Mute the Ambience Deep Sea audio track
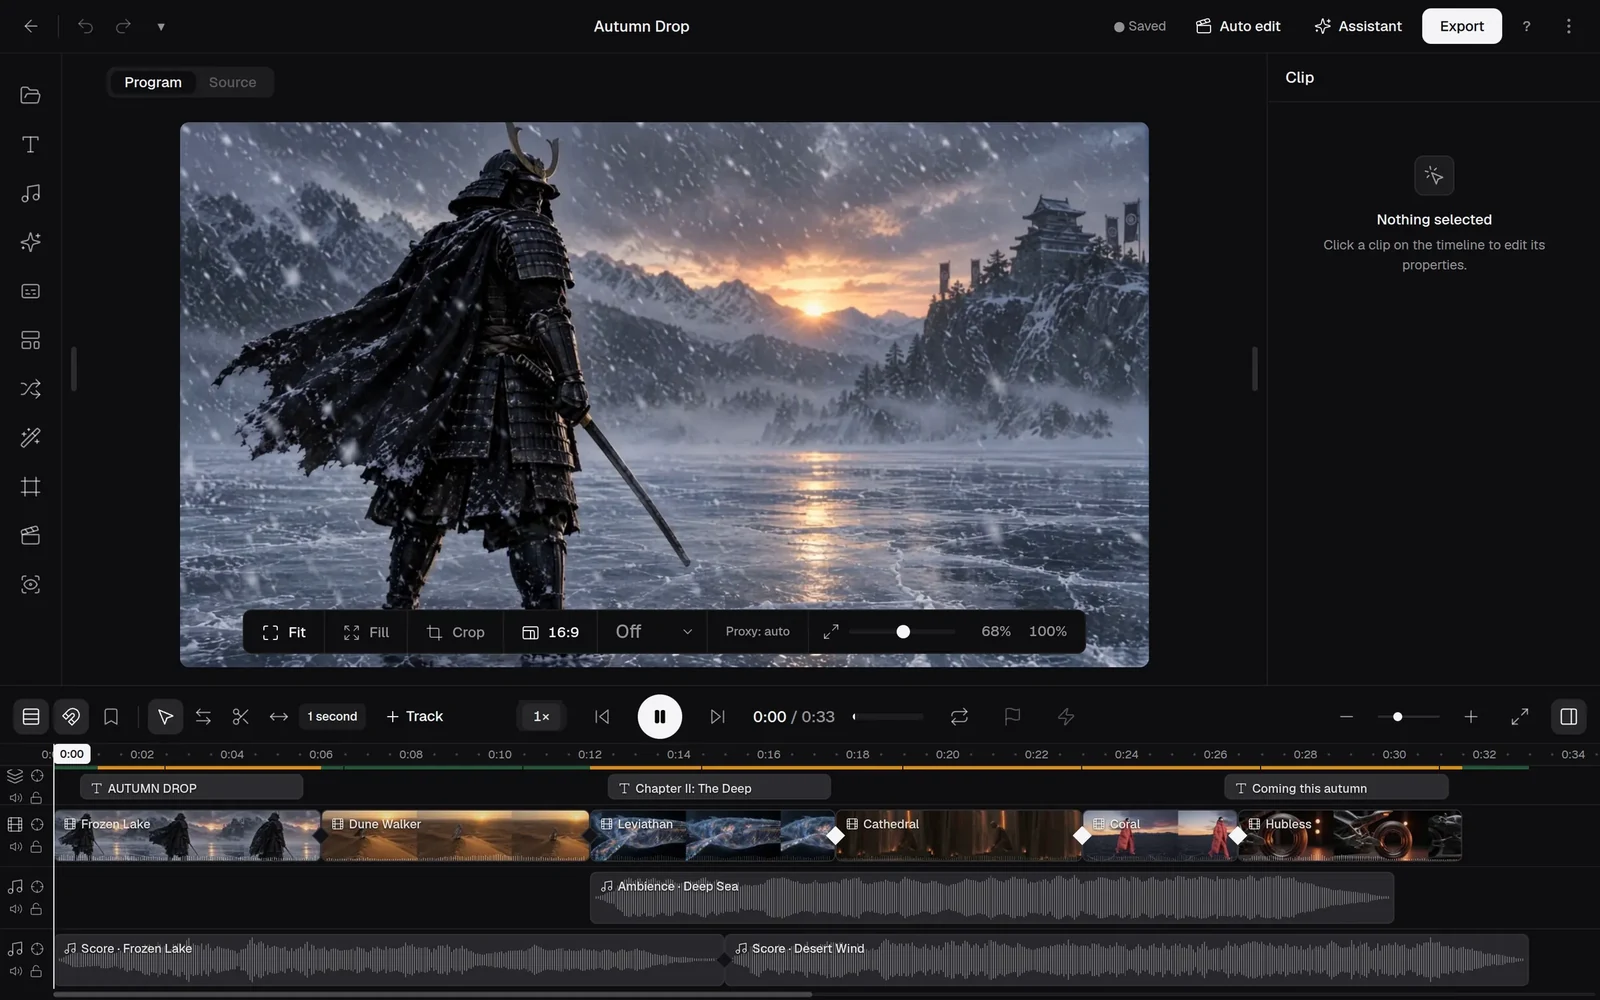Screen dimensions: 1600x1000 (x=15, y=909)
